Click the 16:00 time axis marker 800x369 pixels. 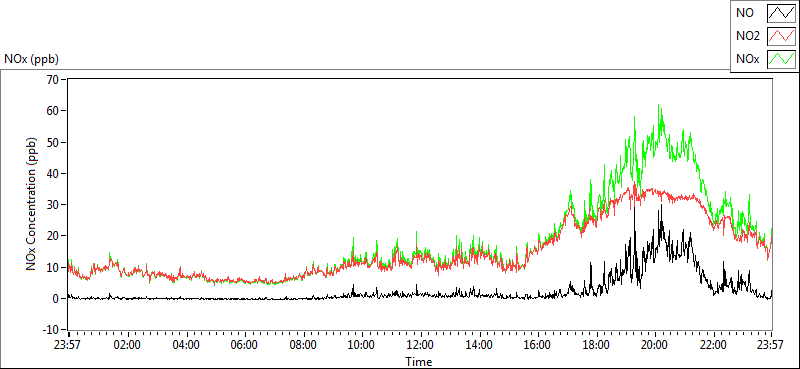pyautogui.click(x=538, y=345)
